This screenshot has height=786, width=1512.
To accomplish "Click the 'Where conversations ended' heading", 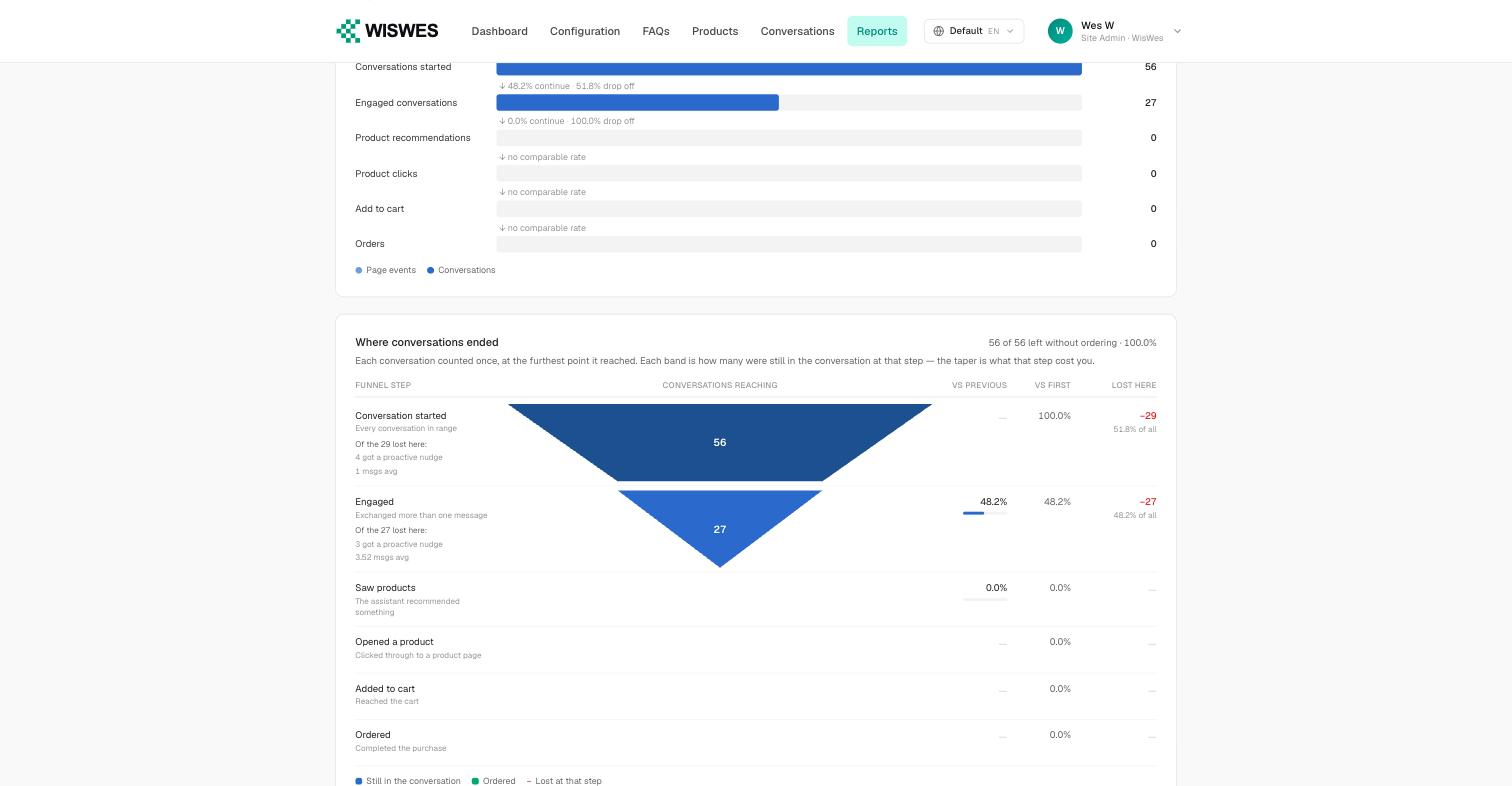I will point(427,342).
